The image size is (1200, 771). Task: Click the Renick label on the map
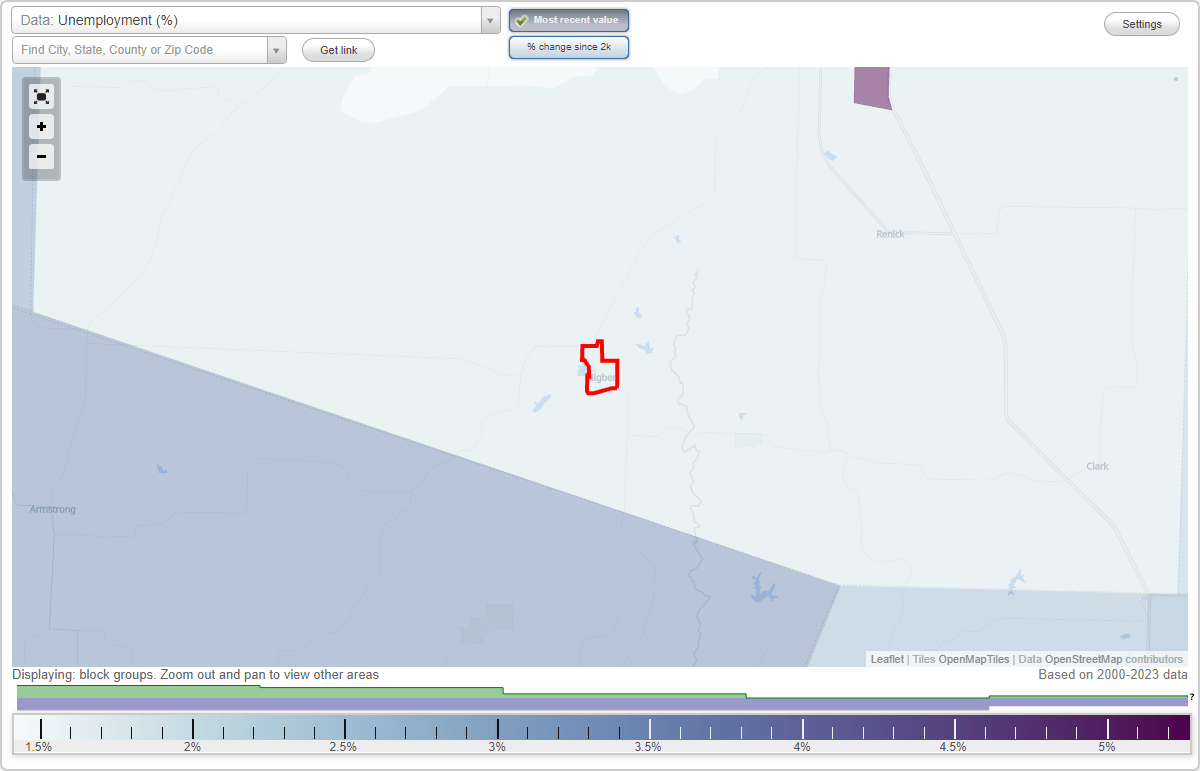tap(890, 234)
